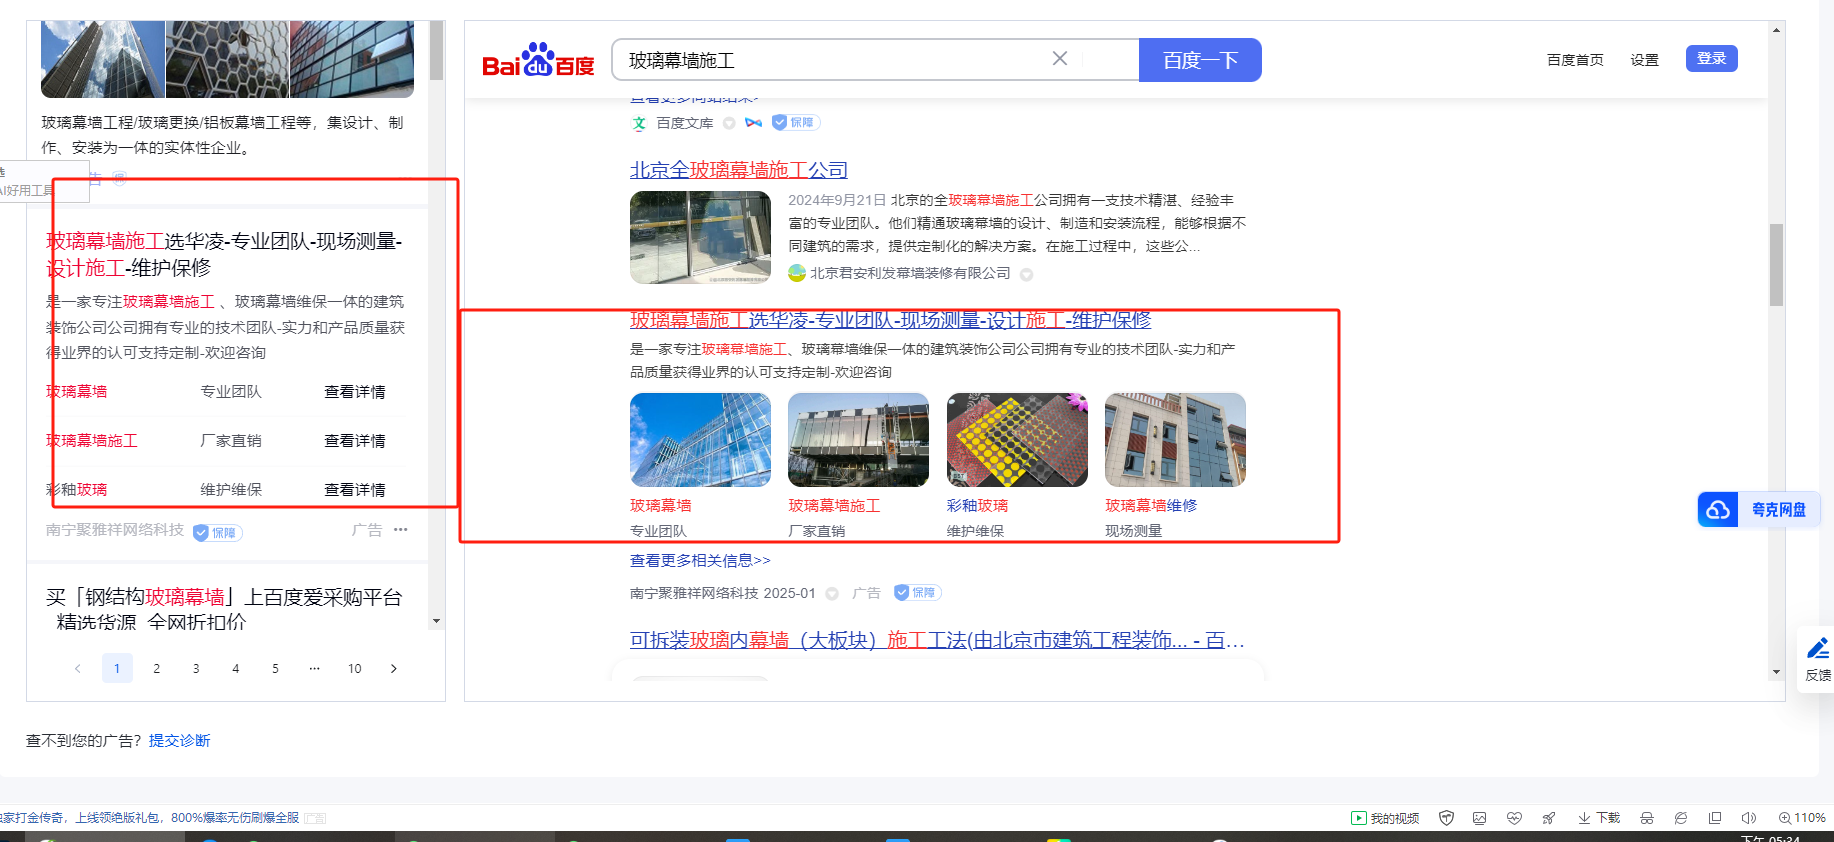Open the image above 厂家直销
The height and width of the screenshot is (842, 1834).
tap(858, 440)
